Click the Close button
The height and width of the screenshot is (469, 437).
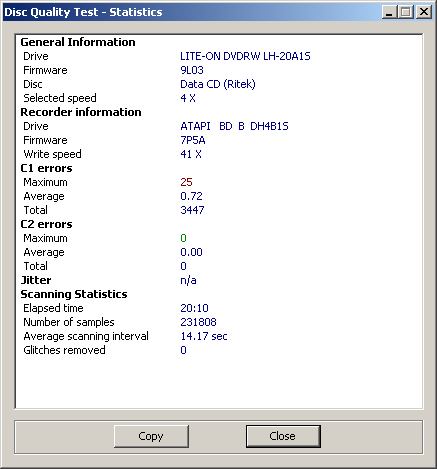point(283,436)
